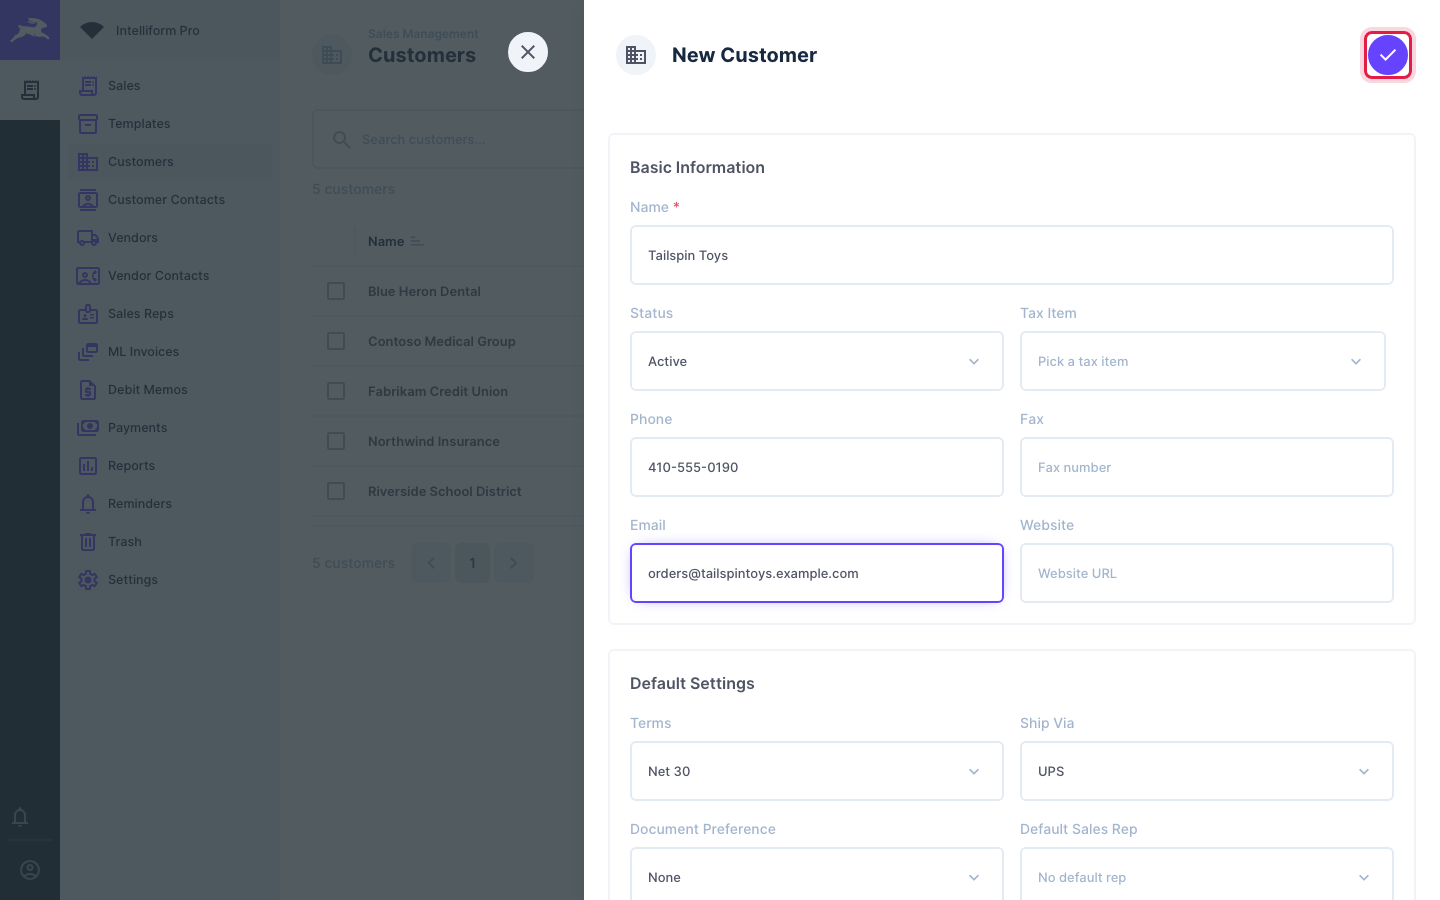Screen dimensions: 1440x900
Task: Click the rabbit logo icon
Action: pos(30,30)
